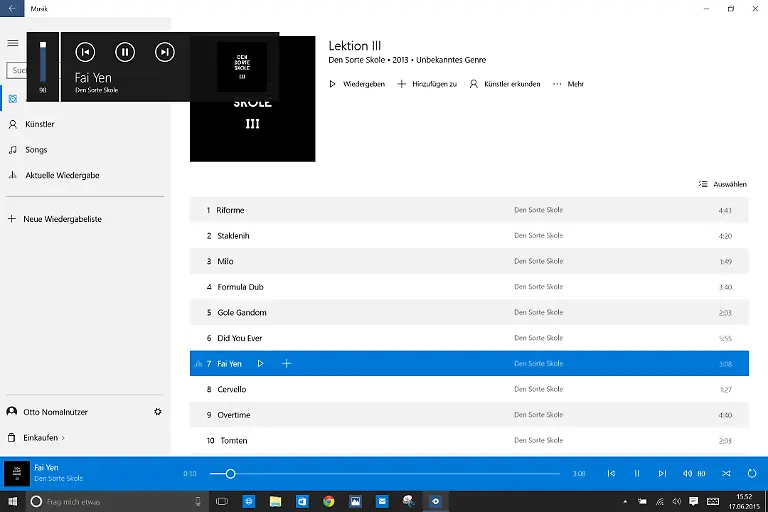Viewport: 768px width, 512px height.
Task: Go to Songs in the sidebar
Action: 36,150
